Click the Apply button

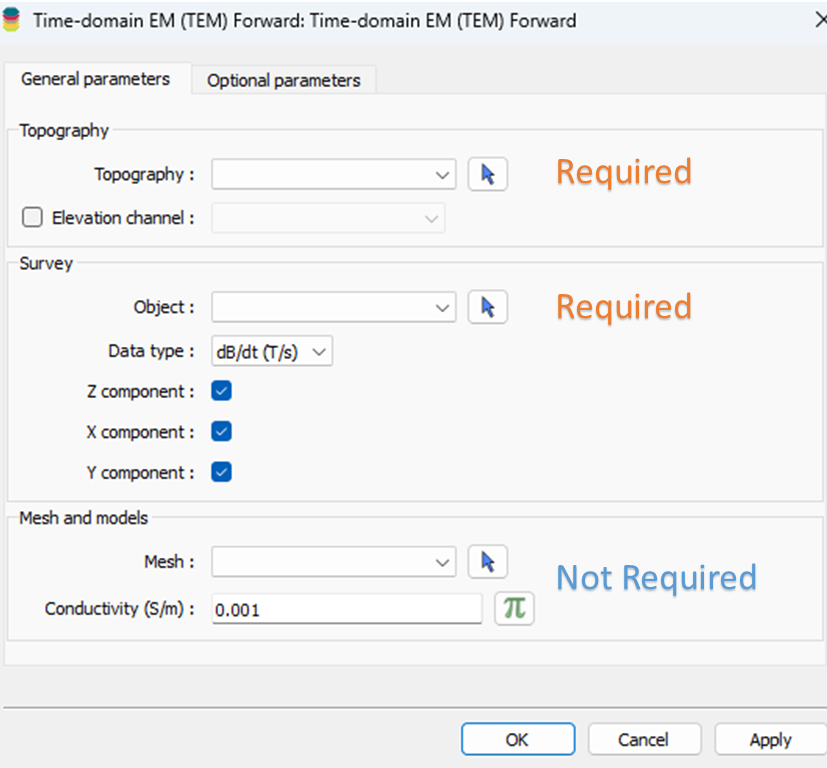point(770,740)
